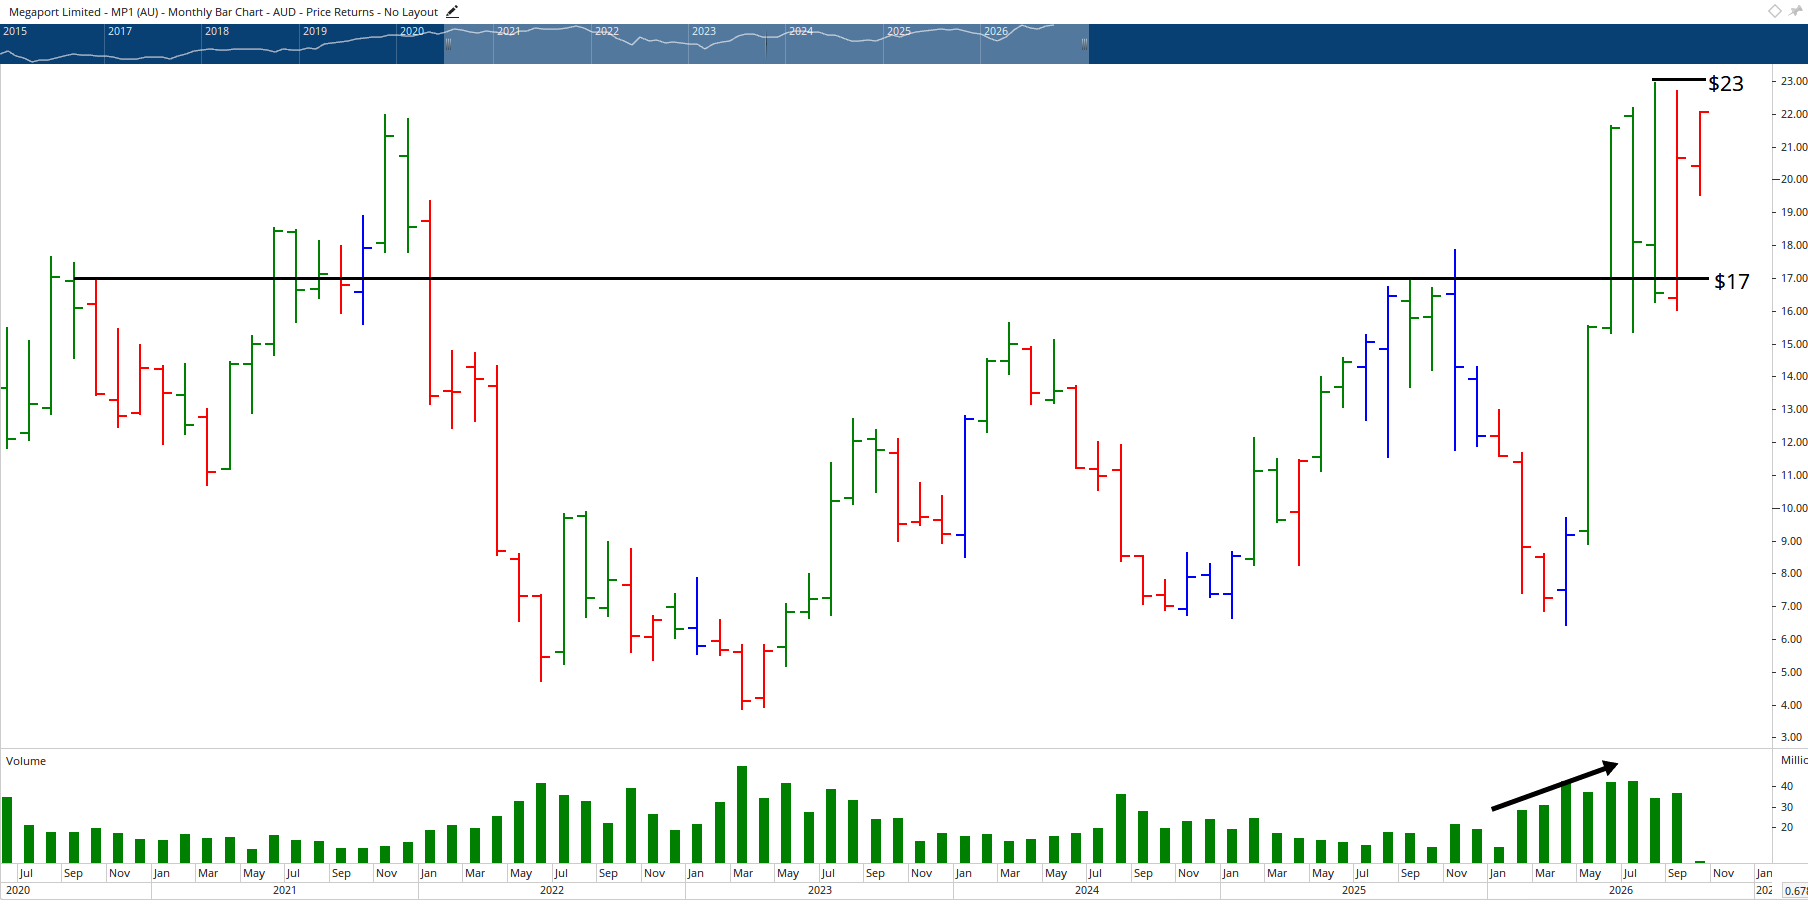Grab the right handle of the overview range
The image size is (1808, 904).
tap(1085, 44)
